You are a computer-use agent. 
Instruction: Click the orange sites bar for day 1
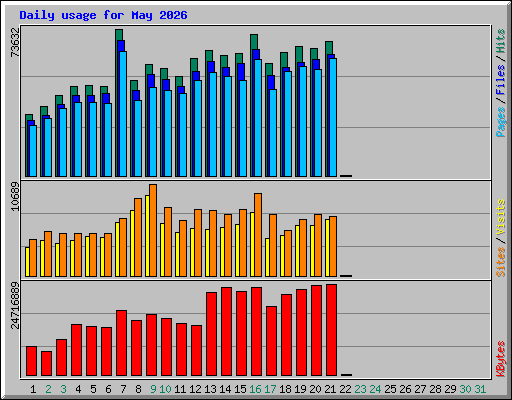[x=33, y=258]
